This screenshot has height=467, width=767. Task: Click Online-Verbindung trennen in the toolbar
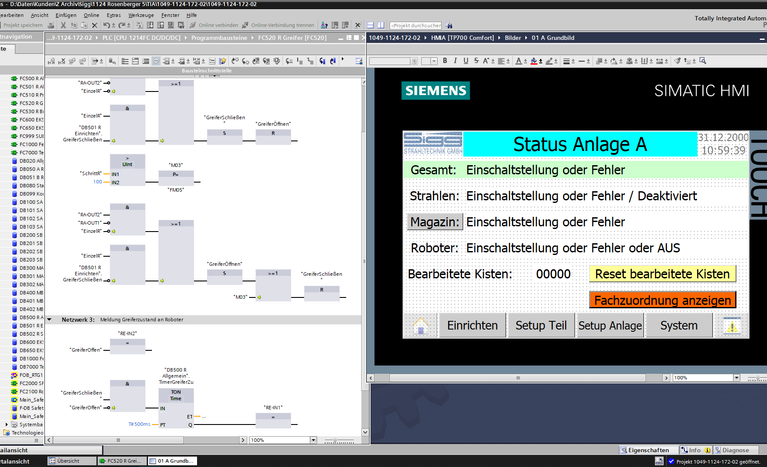tap(278, 25)
